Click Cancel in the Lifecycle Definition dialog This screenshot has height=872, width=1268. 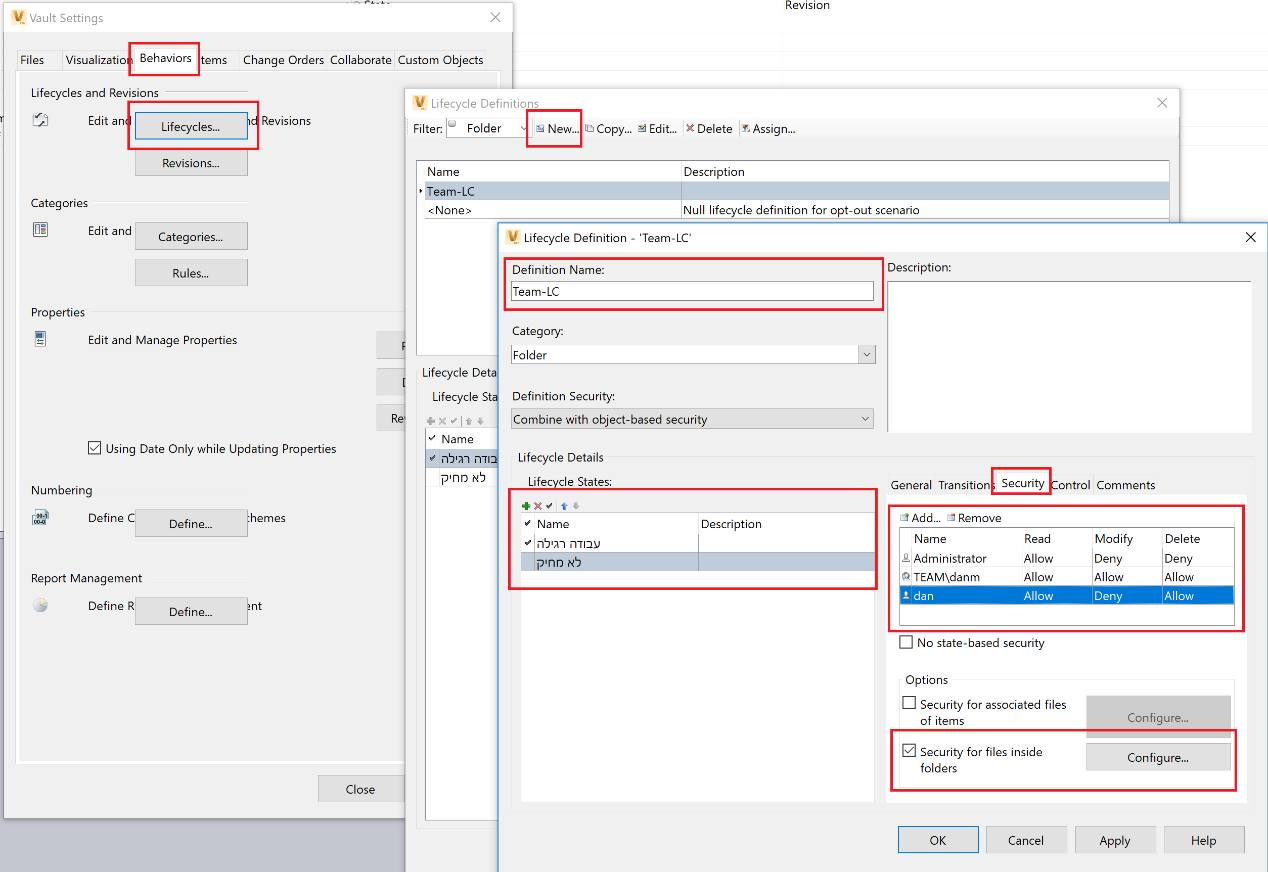pos(1026,840)
